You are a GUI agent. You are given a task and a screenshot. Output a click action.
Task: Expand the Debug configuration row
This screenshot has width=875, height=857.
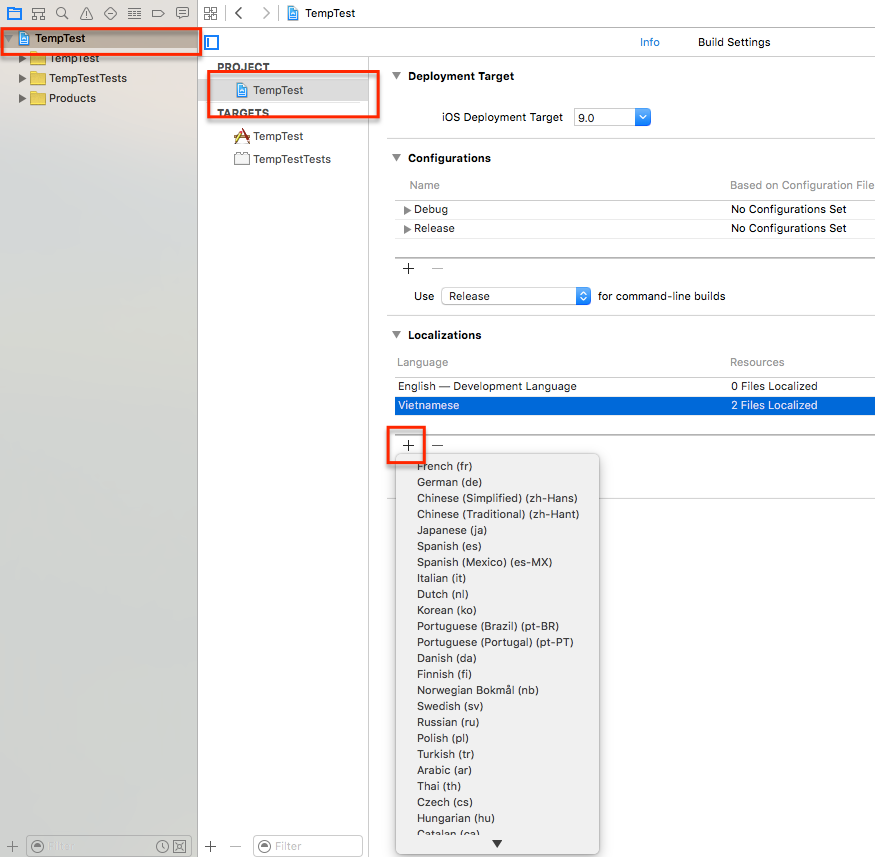point(407,210)
